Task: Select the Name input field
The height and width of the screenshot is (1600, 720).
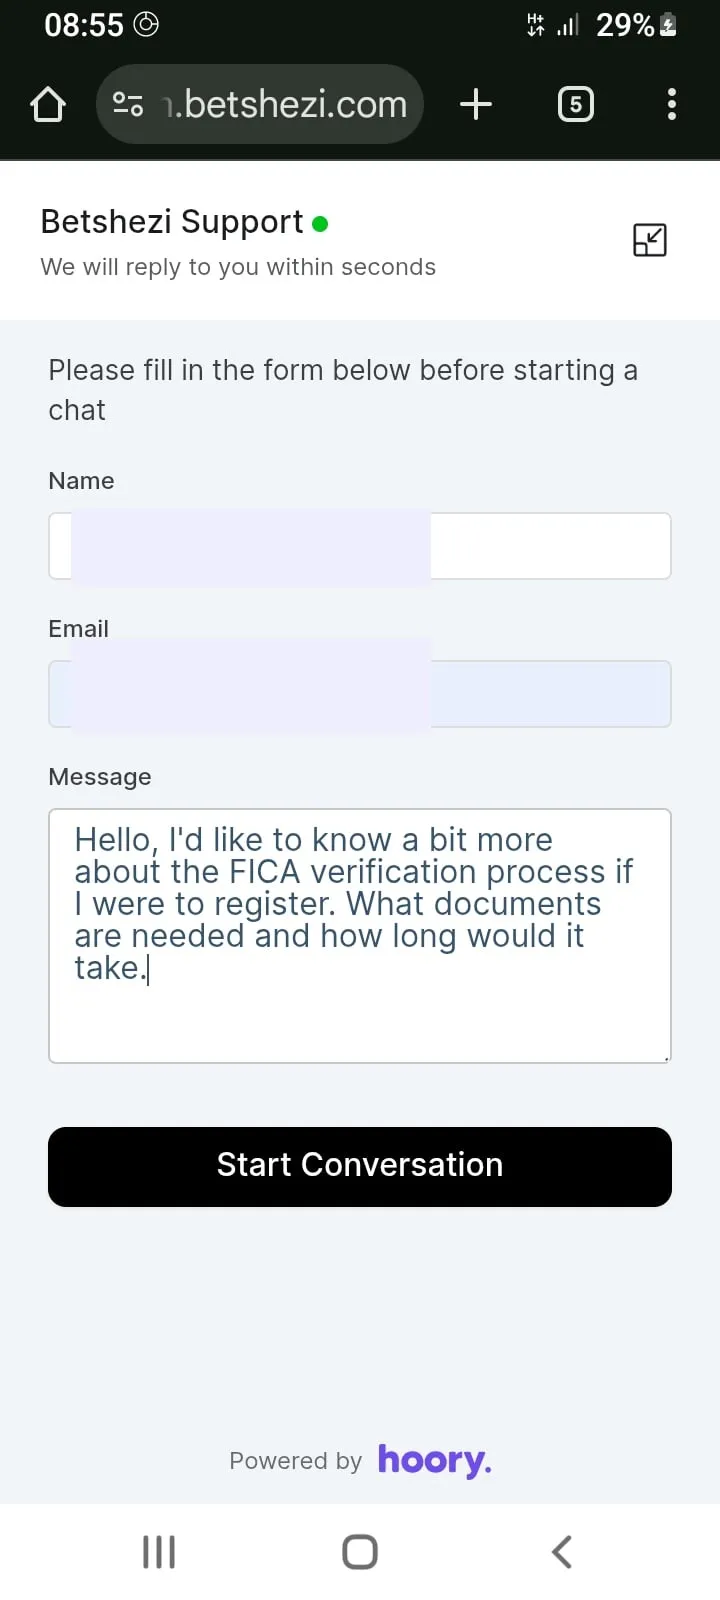Action: click(x=359, y=546)
